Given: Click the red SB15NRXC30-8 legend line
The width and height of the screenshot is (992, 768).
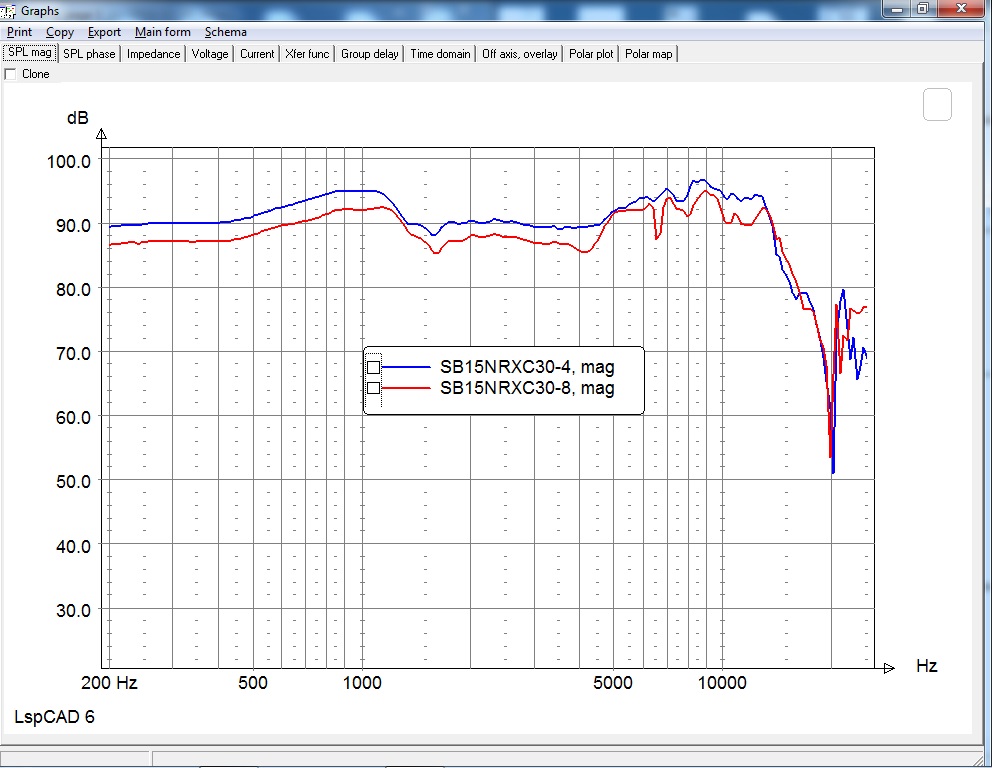Looking at the screenshot, I should click(406, 388).
